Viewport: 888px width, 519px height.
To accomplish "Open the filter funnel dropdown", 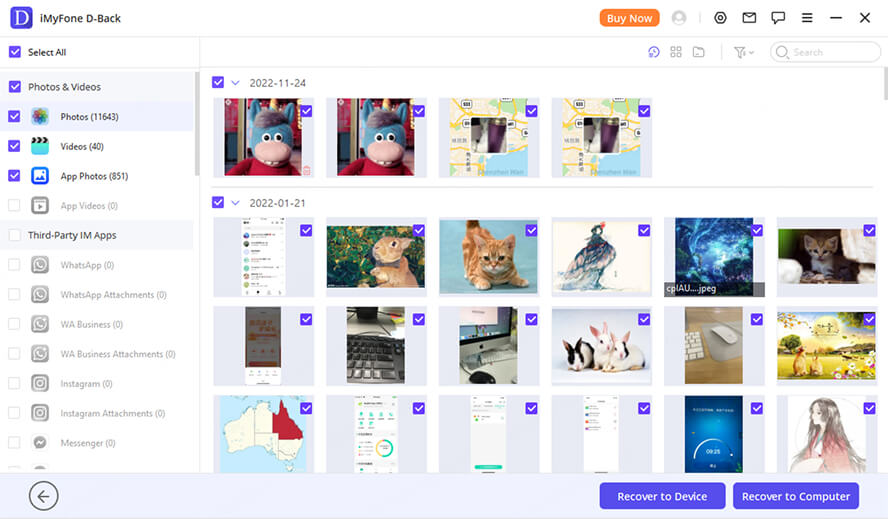I will (x=744, y=52).
